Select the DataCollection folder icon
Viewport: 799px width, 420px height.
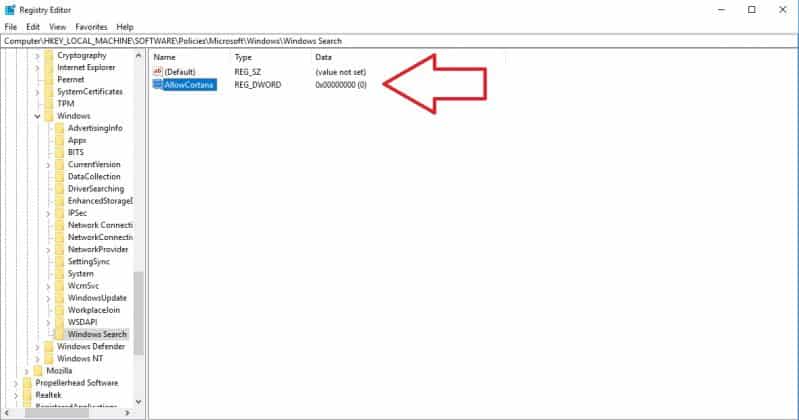click(x=60, y=177)
